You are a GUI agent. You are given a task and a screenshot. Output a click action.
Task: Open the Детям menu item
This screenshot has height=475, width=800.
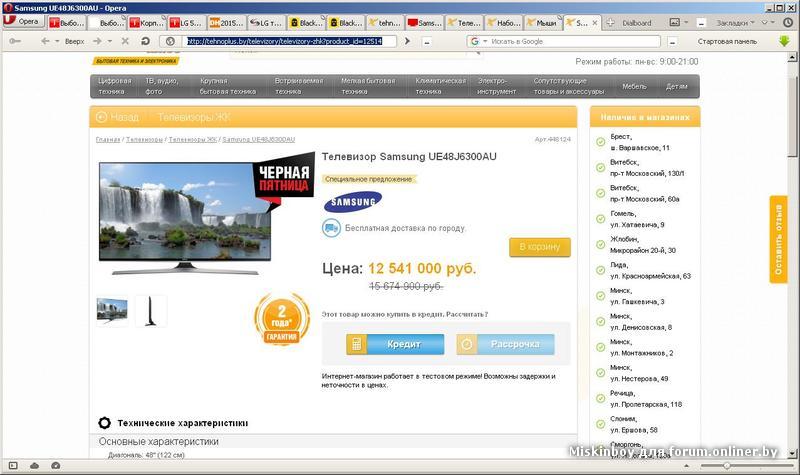[677, 87]
